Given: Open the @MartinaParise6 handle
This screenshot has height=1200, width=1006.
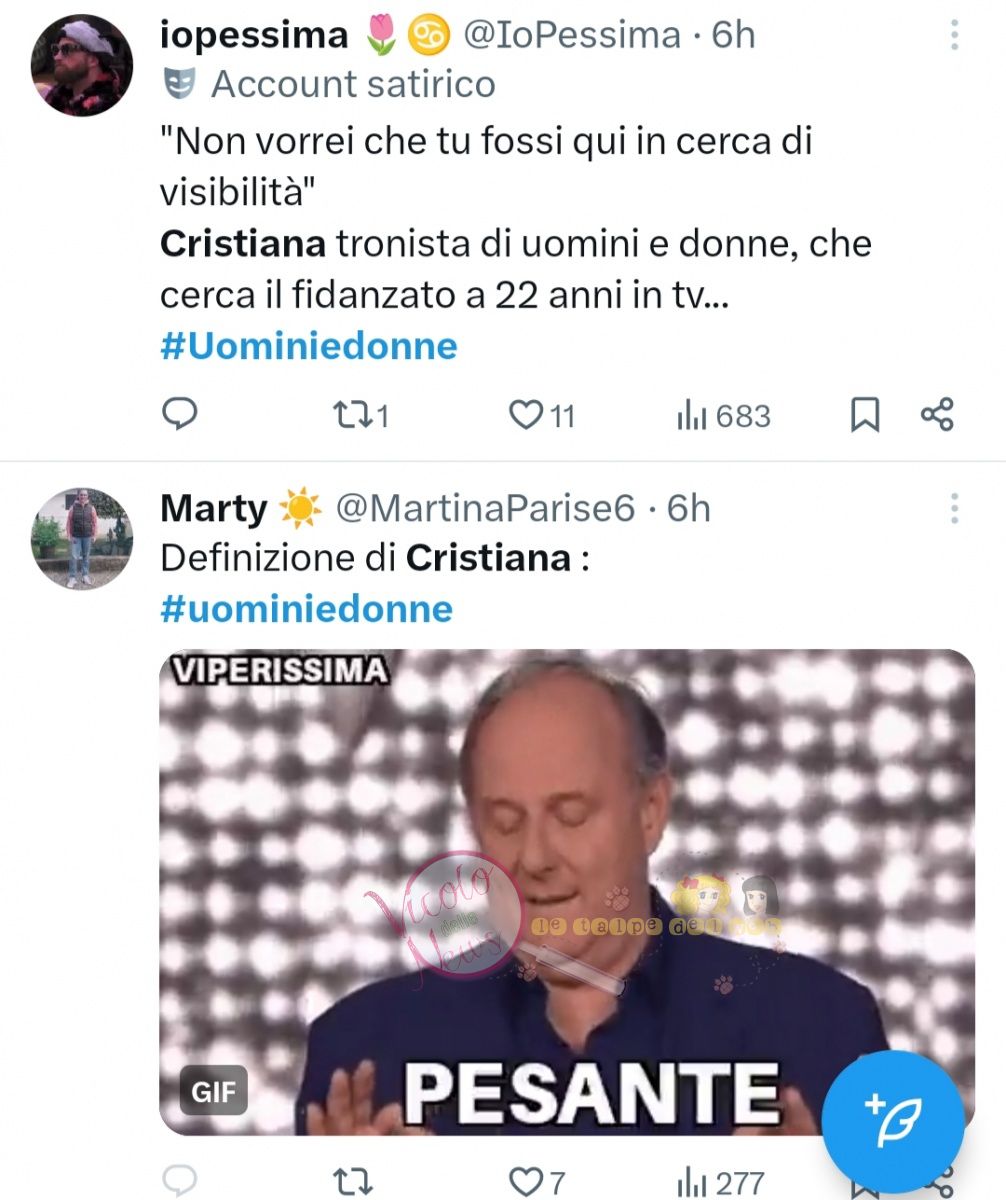Looking at the screenshot, I should point(485,509).
